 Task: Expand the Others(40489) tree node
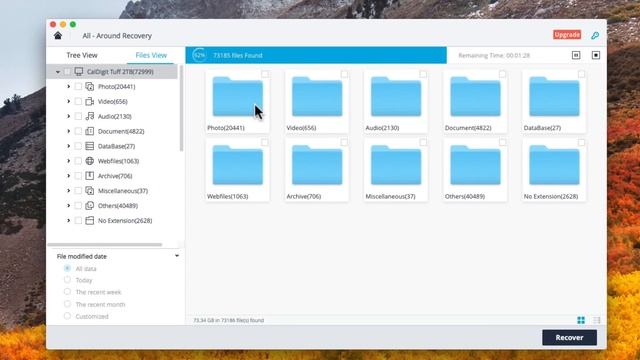[x=68, y=206]
